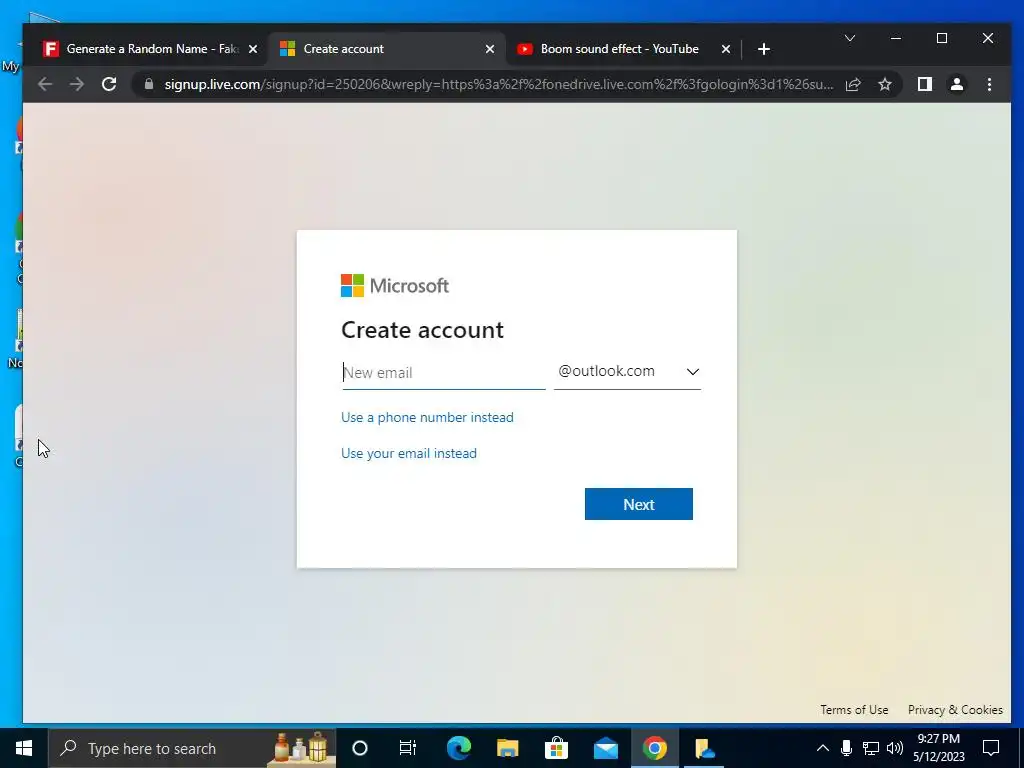Open the clock and date flyout
The image size is (1024, 768).
tap(938, 748)
